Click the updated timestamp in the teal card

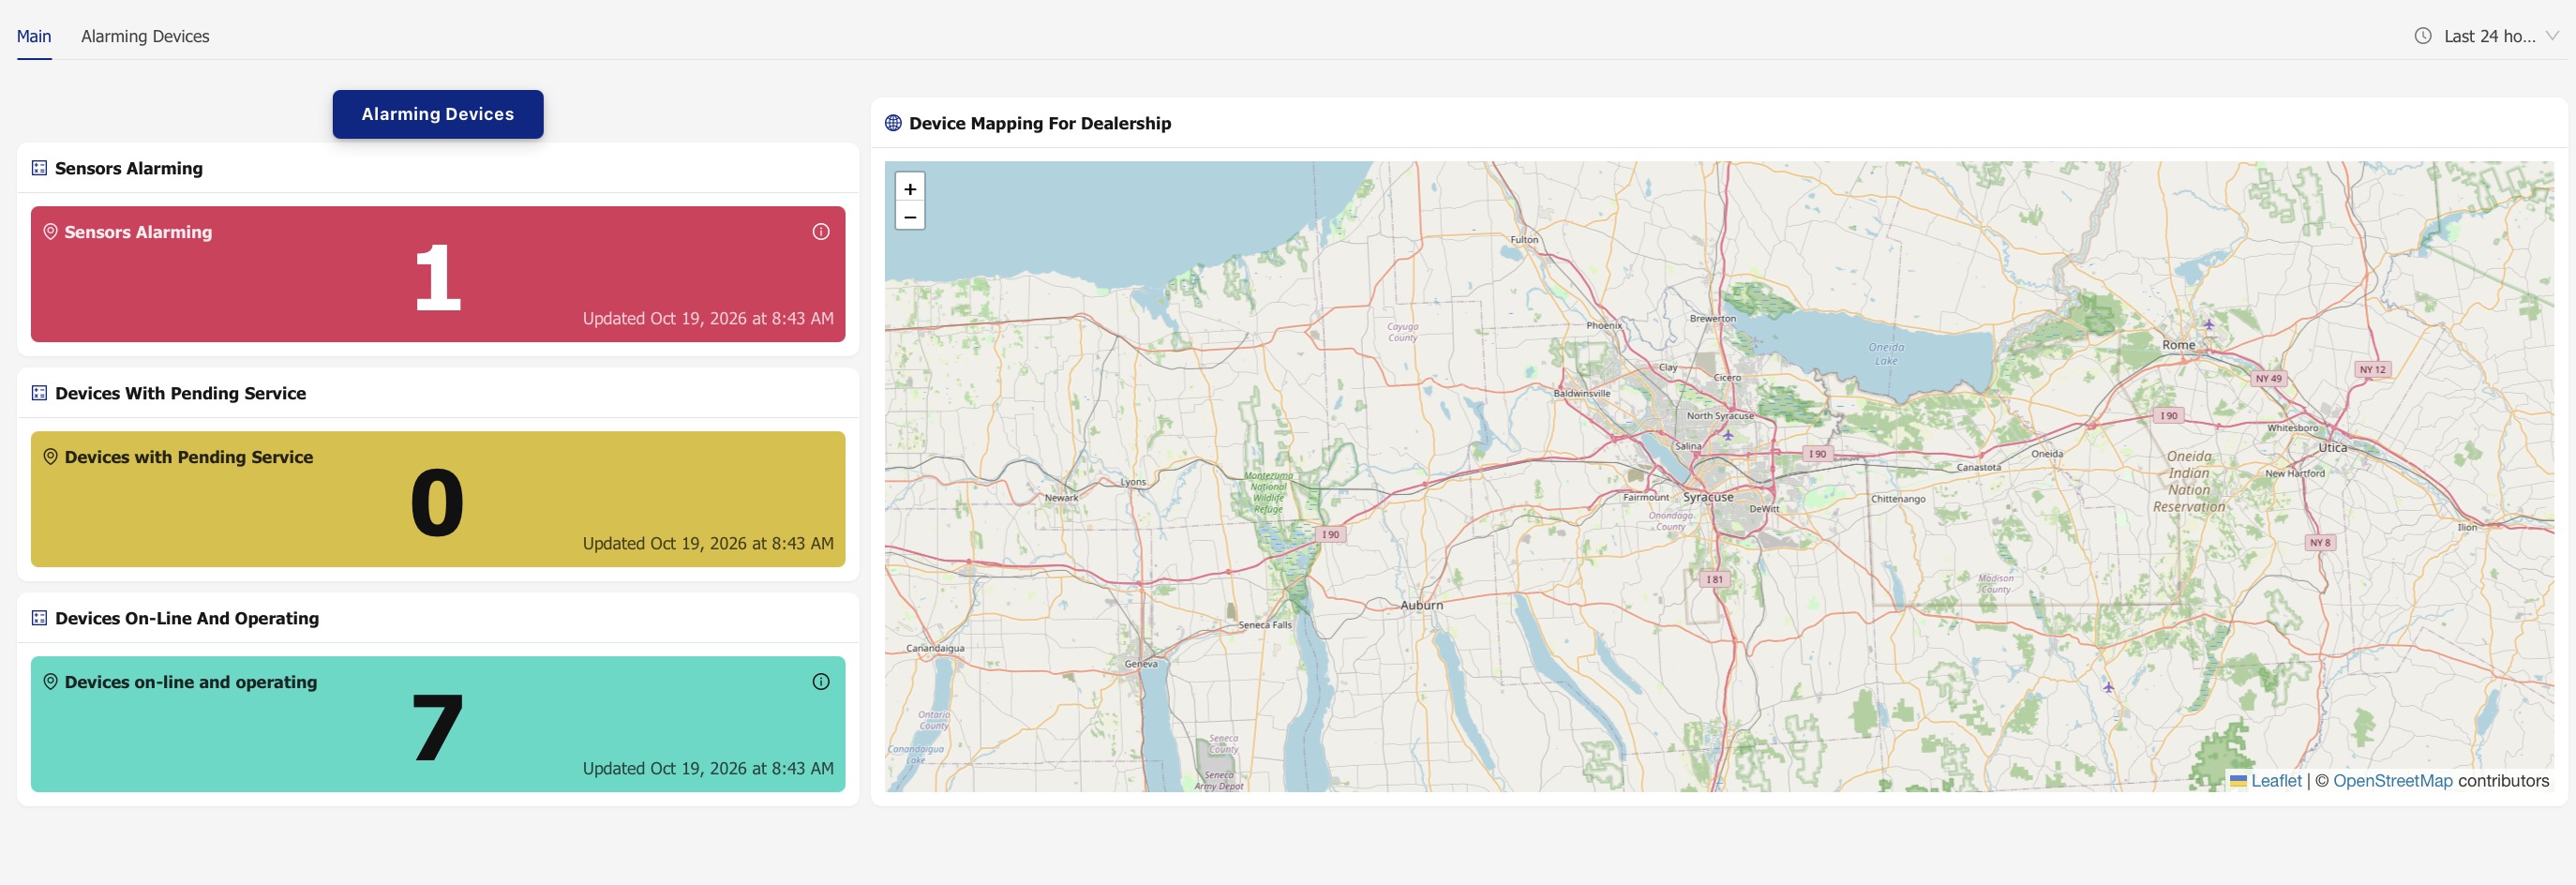point(708,768)
